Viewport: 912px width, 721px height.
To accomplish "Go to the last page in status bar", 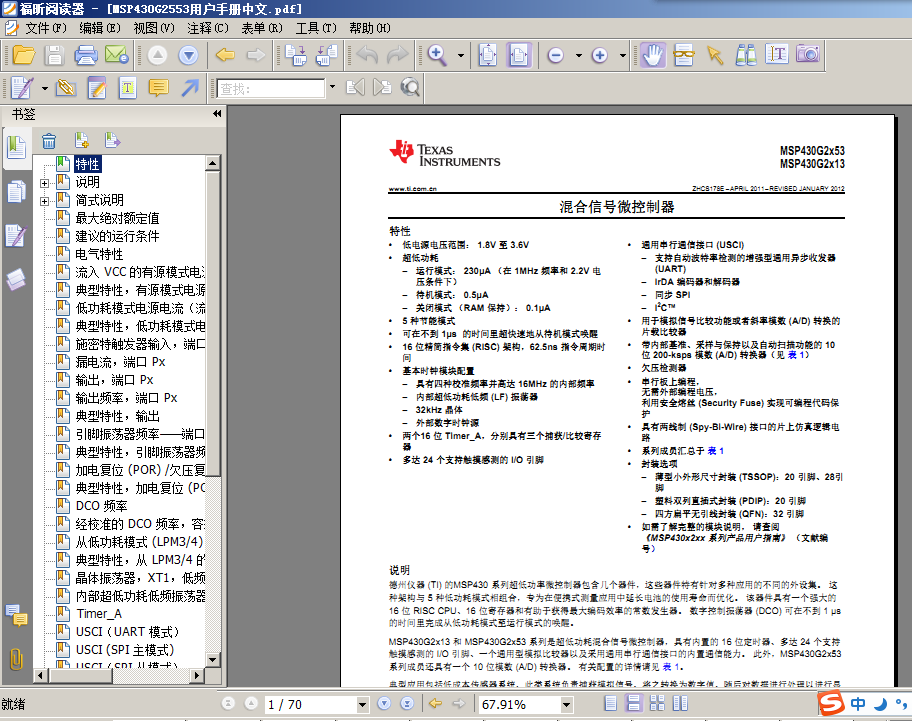I will coord(407,704).
